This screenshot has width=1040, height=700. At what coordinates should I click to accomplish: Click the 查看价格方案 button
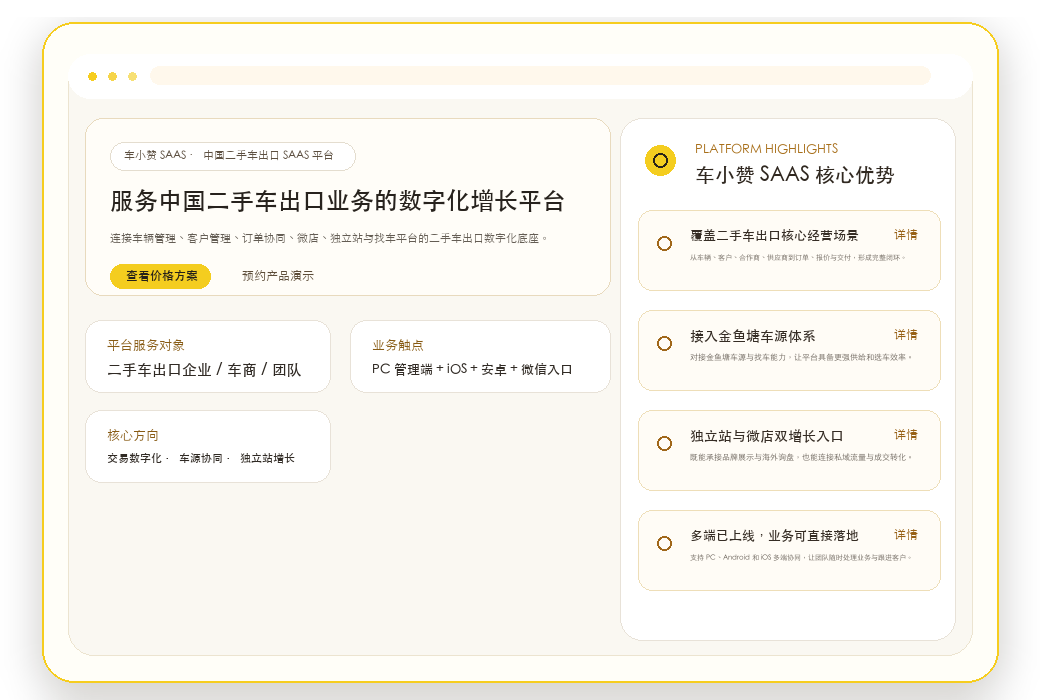click(x=161, y=276)
